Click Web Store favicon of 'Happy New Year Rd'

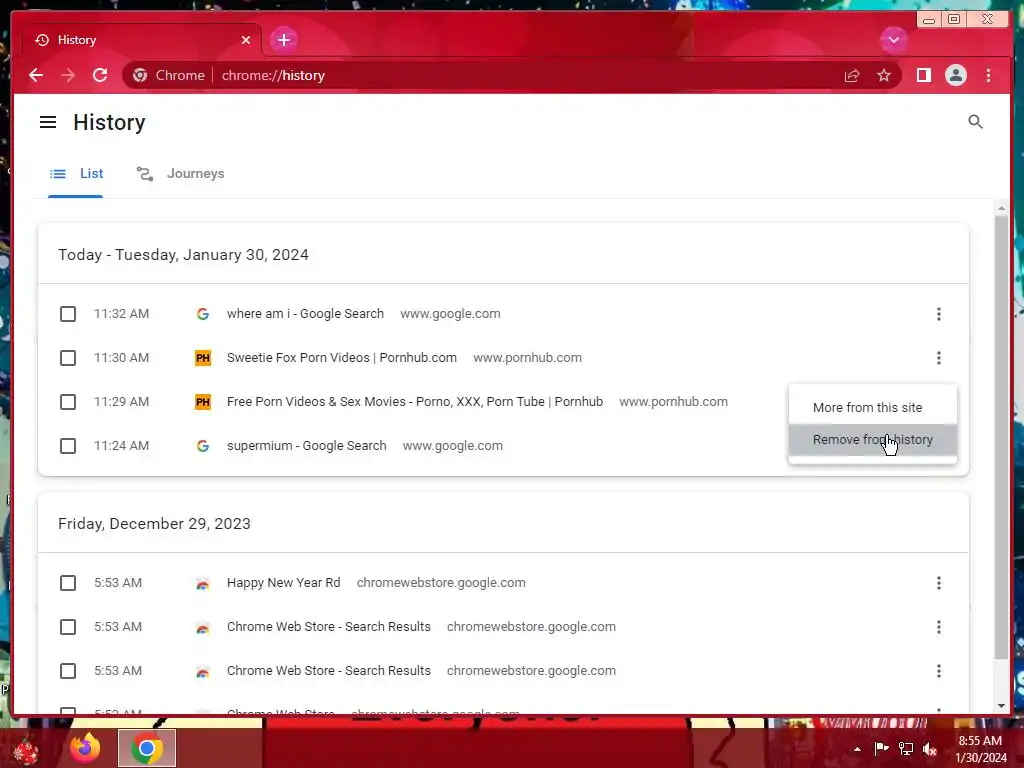pyautogui.click(x=202, y=583)
